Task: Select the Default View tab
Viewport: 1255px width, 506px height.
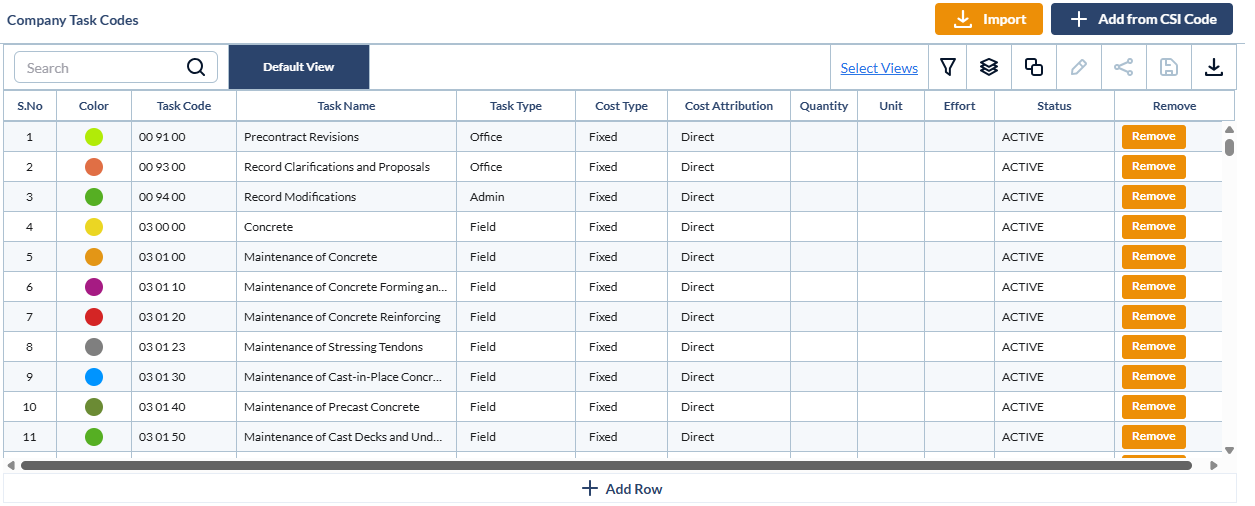Action: point(298,67)
